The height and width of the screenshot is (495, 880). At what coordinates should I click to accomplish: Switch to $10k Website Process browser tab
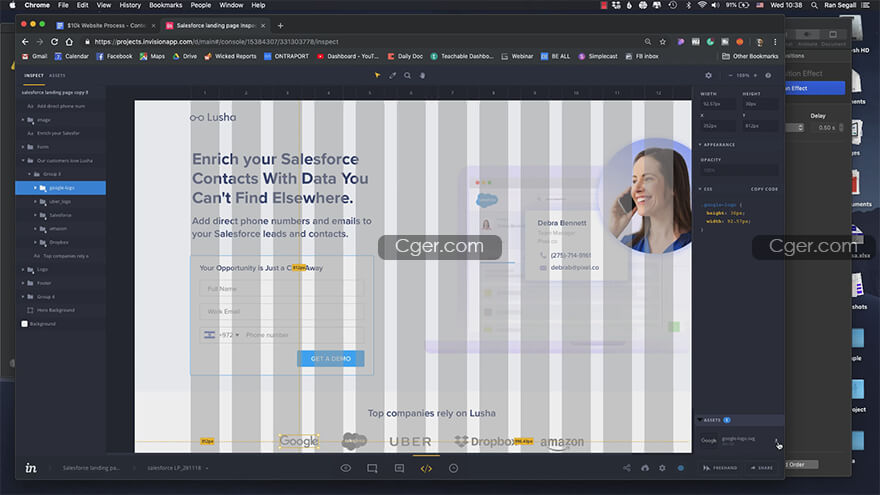click(x=106, y=25)
